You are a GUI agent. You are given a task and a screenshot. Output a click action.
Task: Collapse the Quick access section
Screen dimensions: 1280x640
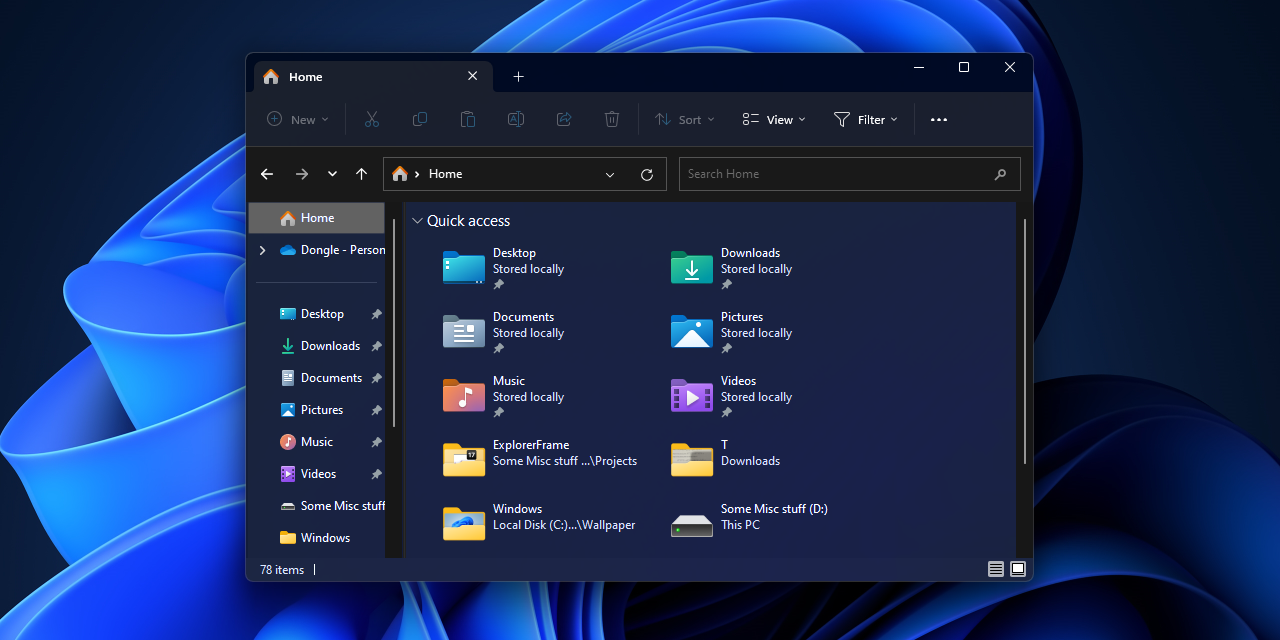[417, 221]
